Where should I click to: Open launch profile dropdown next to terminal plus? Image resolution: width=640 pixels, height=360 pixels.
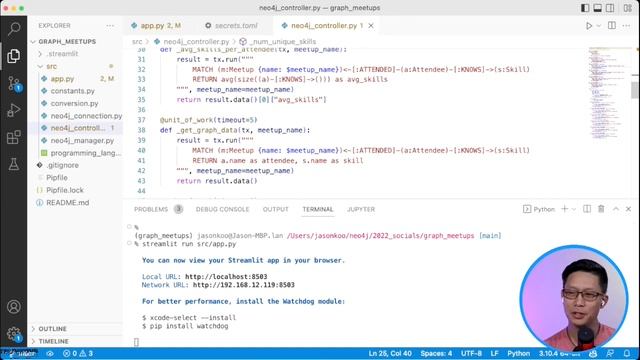click(x=574, y=209)
